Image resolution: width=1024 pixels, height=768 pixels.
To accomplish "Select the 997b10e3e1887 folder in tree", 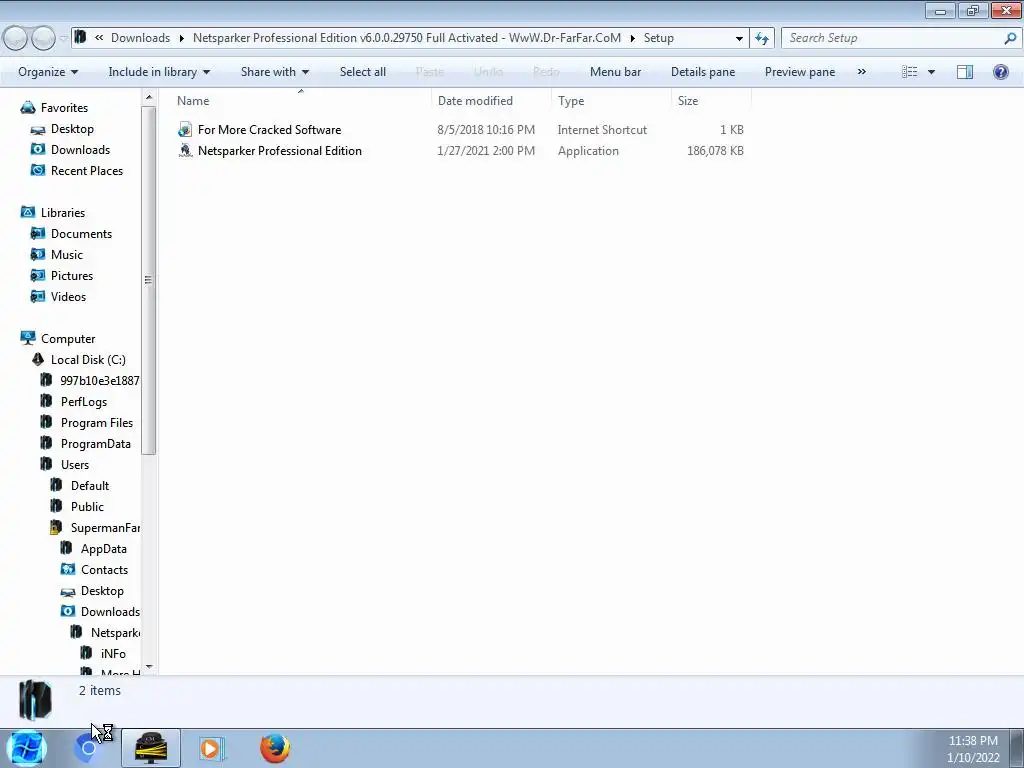I will (x=99, y=381).
